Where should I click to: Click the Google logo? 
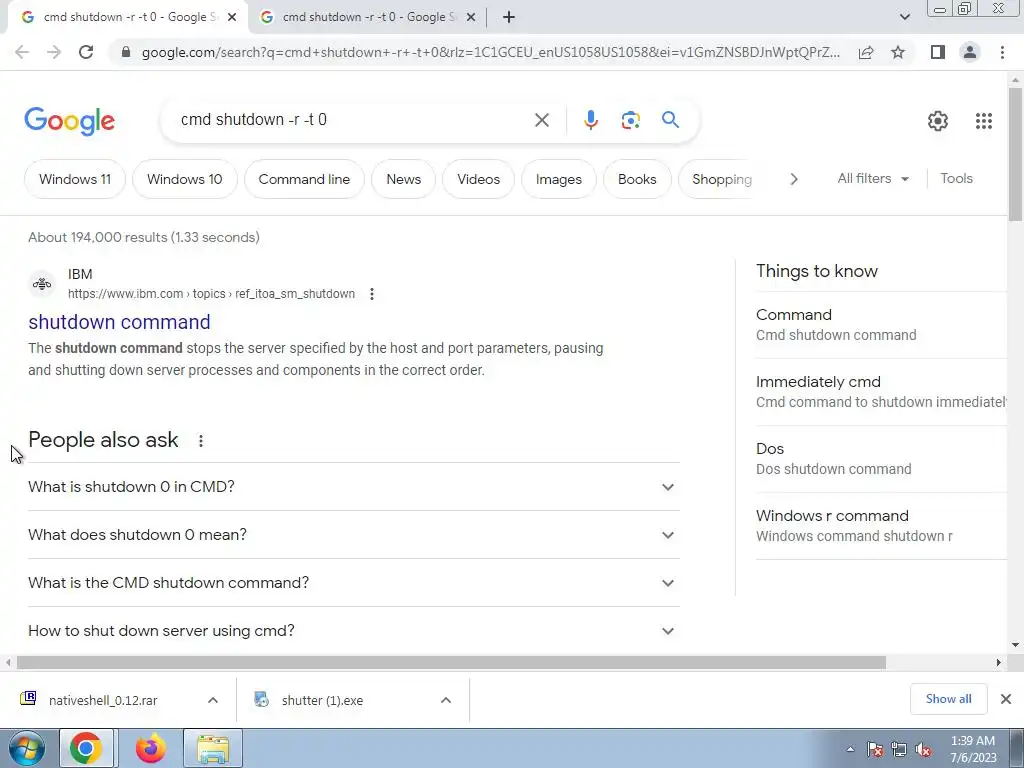point(69,121)
